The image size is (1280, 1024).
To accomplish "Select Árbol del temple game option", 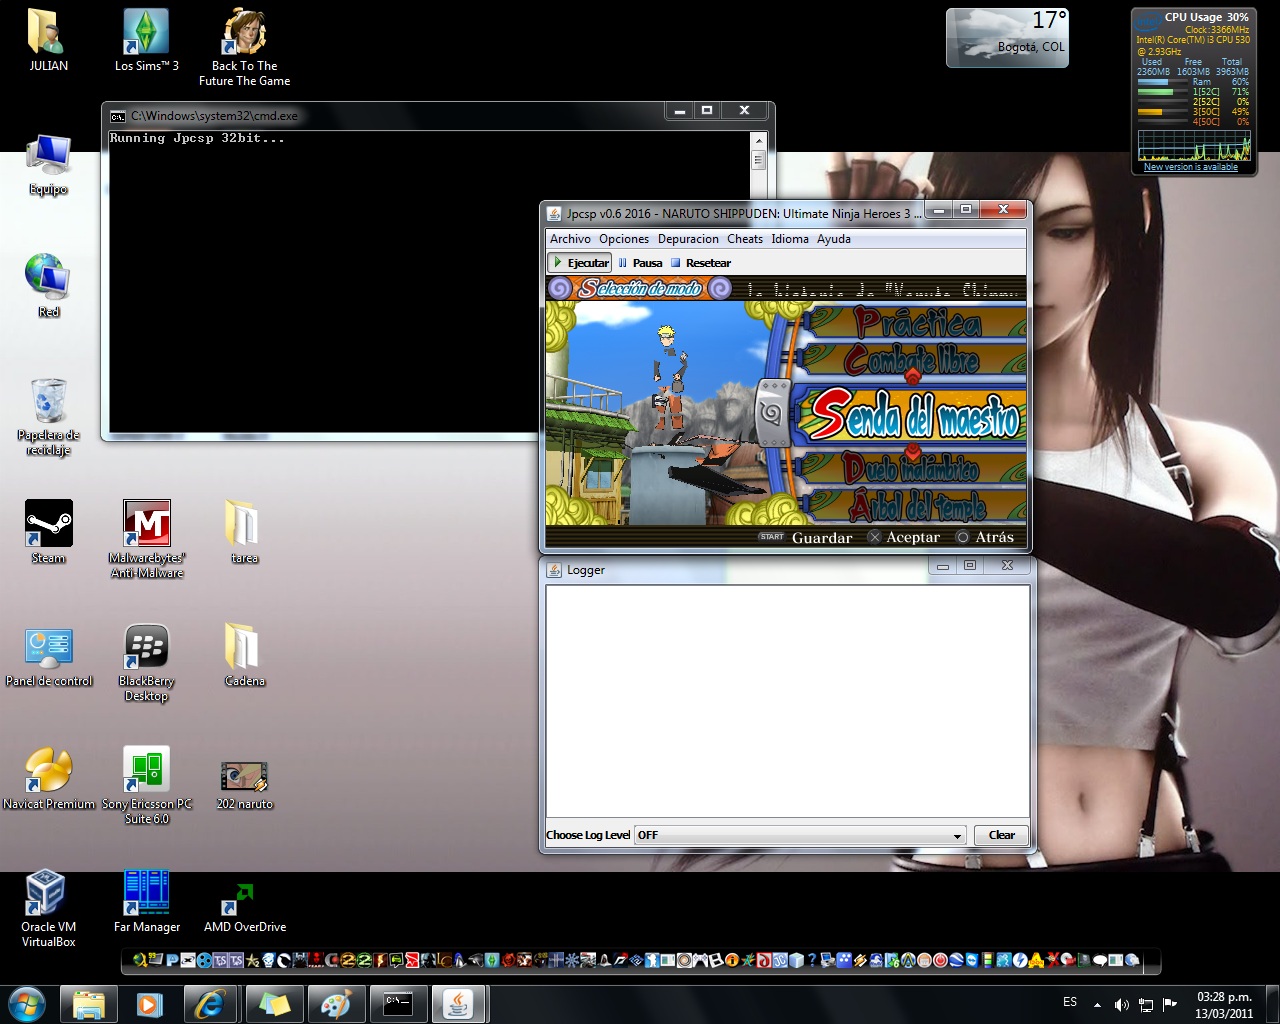I will 917,506.
